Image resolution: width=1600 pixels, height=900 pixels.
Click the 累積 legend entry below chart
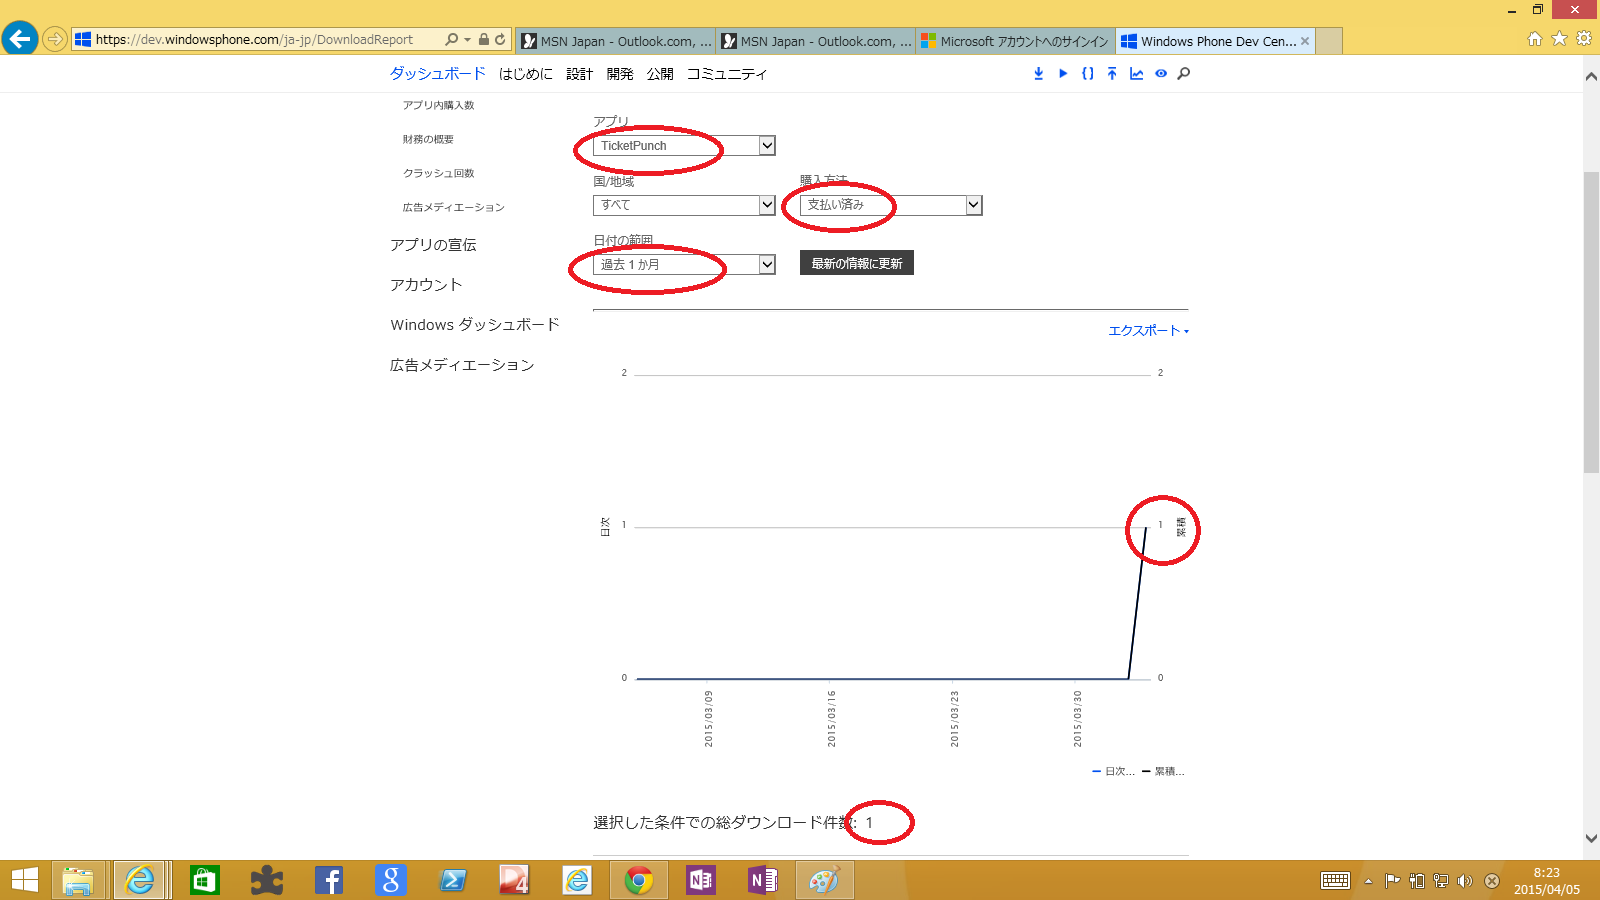click(x=1163, y=771)
